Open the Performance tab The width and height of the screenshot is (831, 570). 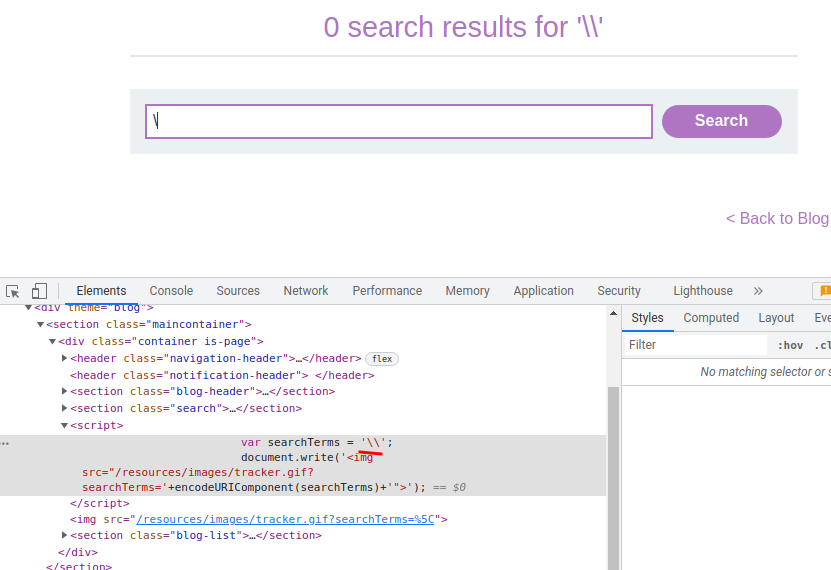point(387,291)
